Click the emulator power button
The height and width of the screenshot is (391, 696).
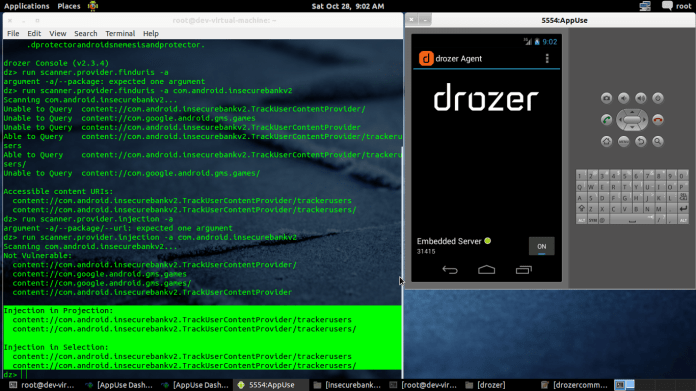tap(658, 98)
